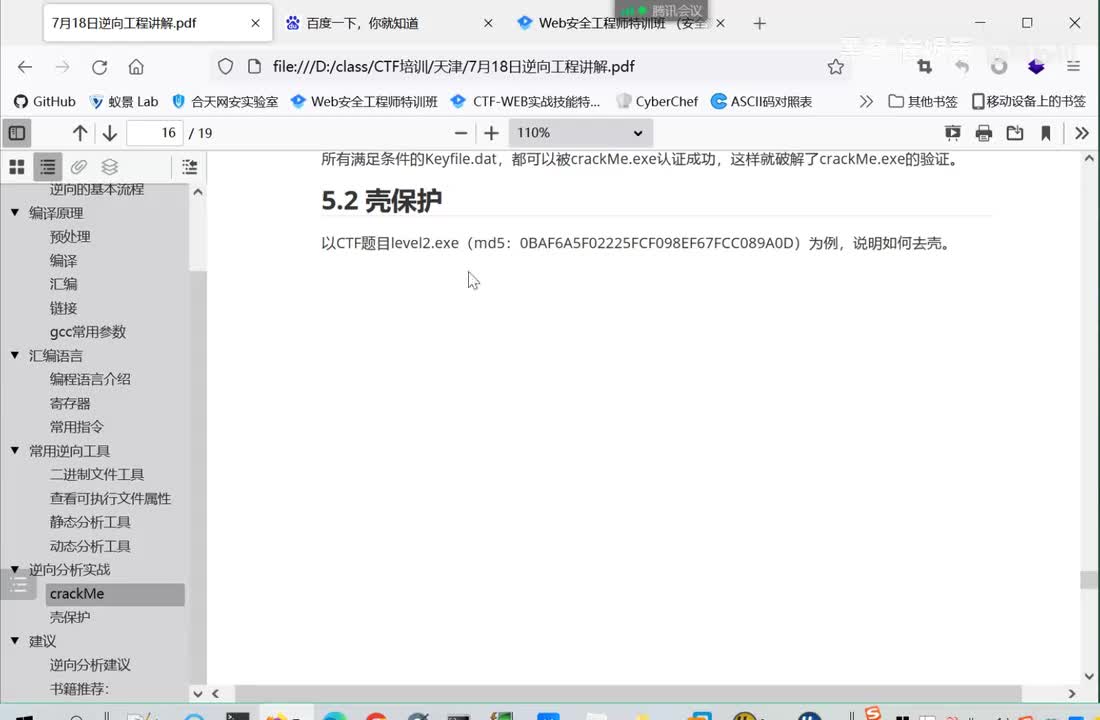Toggle the PDF sidebar panel
The width and height of the screenshot is (1100, 720).
(x=17, y=133)
